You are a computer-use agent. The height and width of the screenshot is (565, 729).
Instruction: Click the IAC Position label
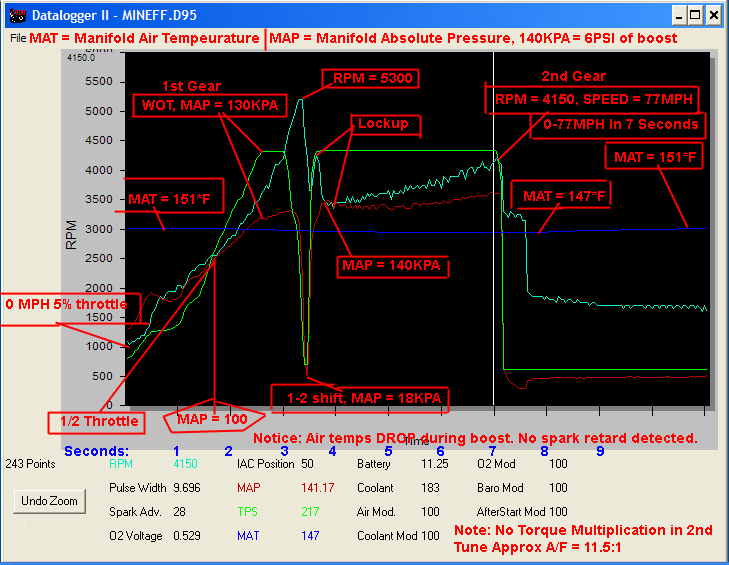265,464
